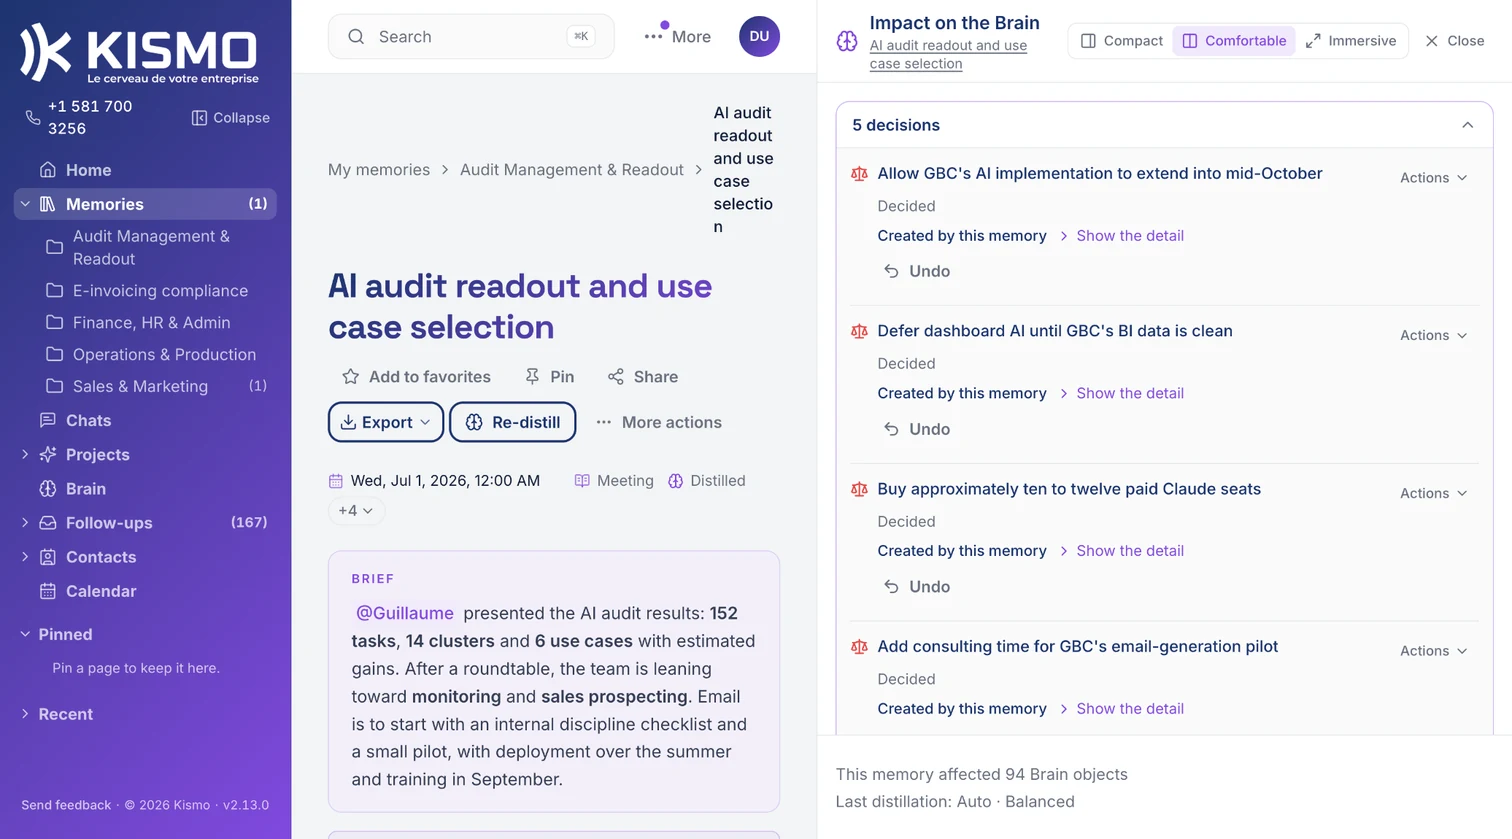Viewport: 1512px width, 839px height.
Task: Undo the Defer dashboard AI decision
Action: pos(917,429)
